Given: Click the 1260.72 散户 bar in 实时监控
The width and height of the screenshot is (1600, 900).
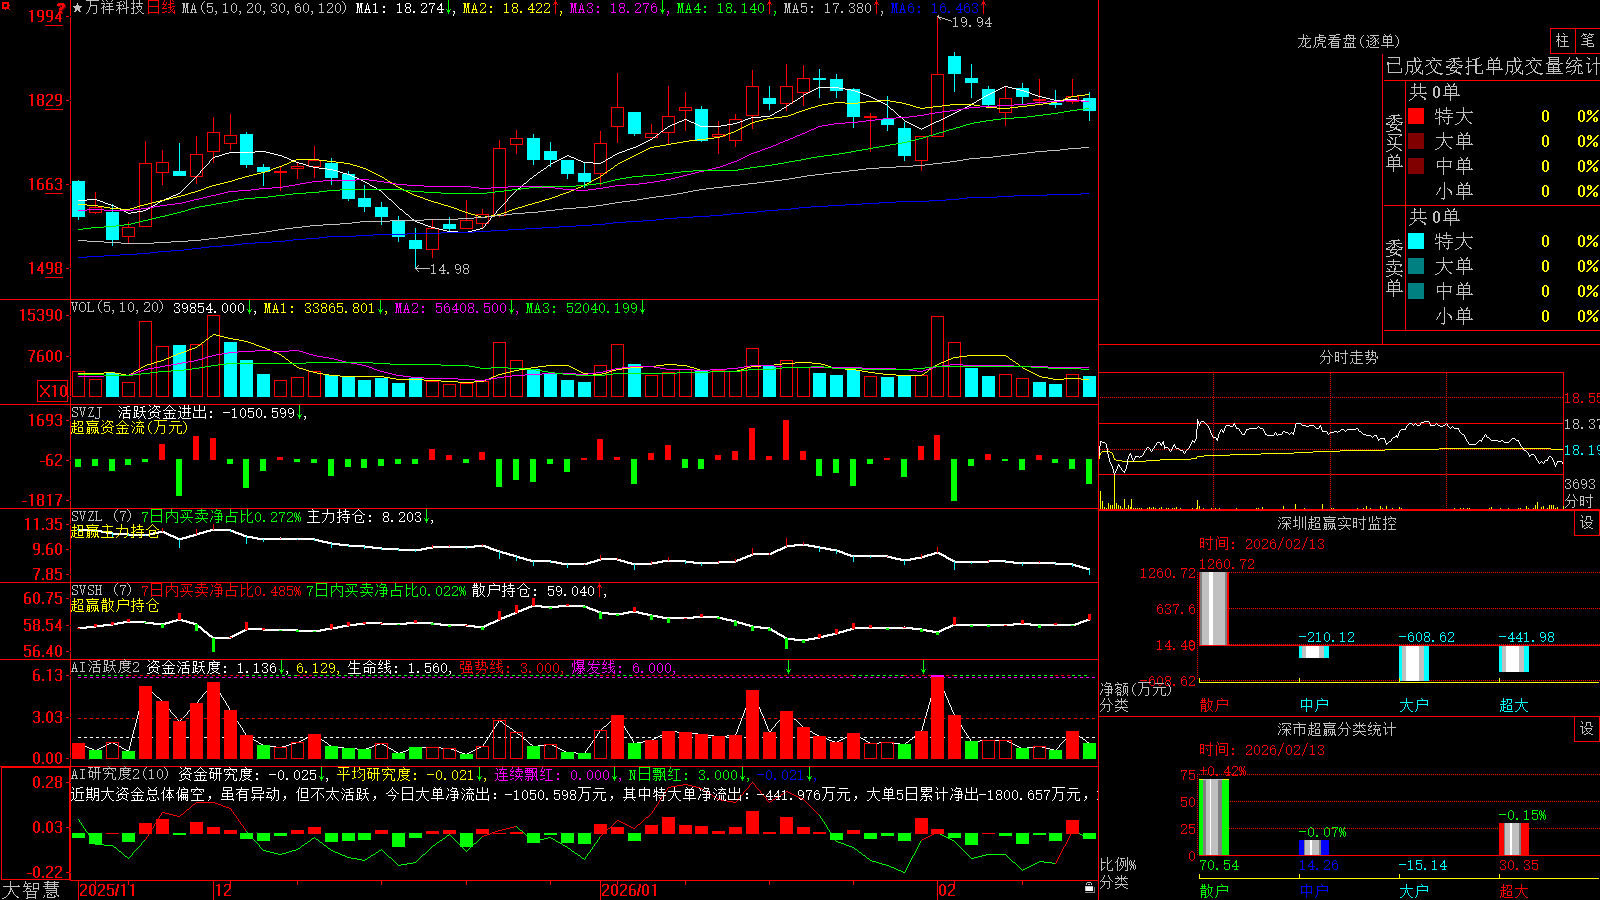Looking at the screenshot, I should [1213, 608].
